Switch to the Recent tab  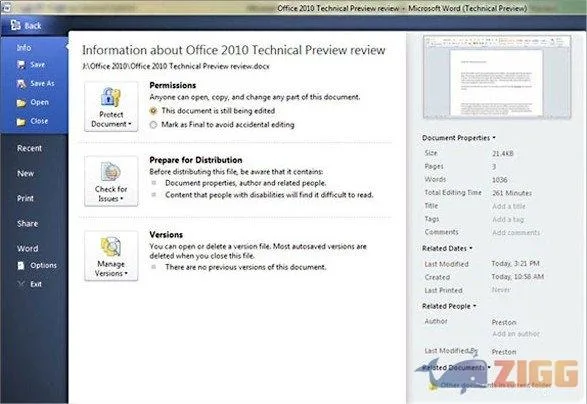[29, 148]
